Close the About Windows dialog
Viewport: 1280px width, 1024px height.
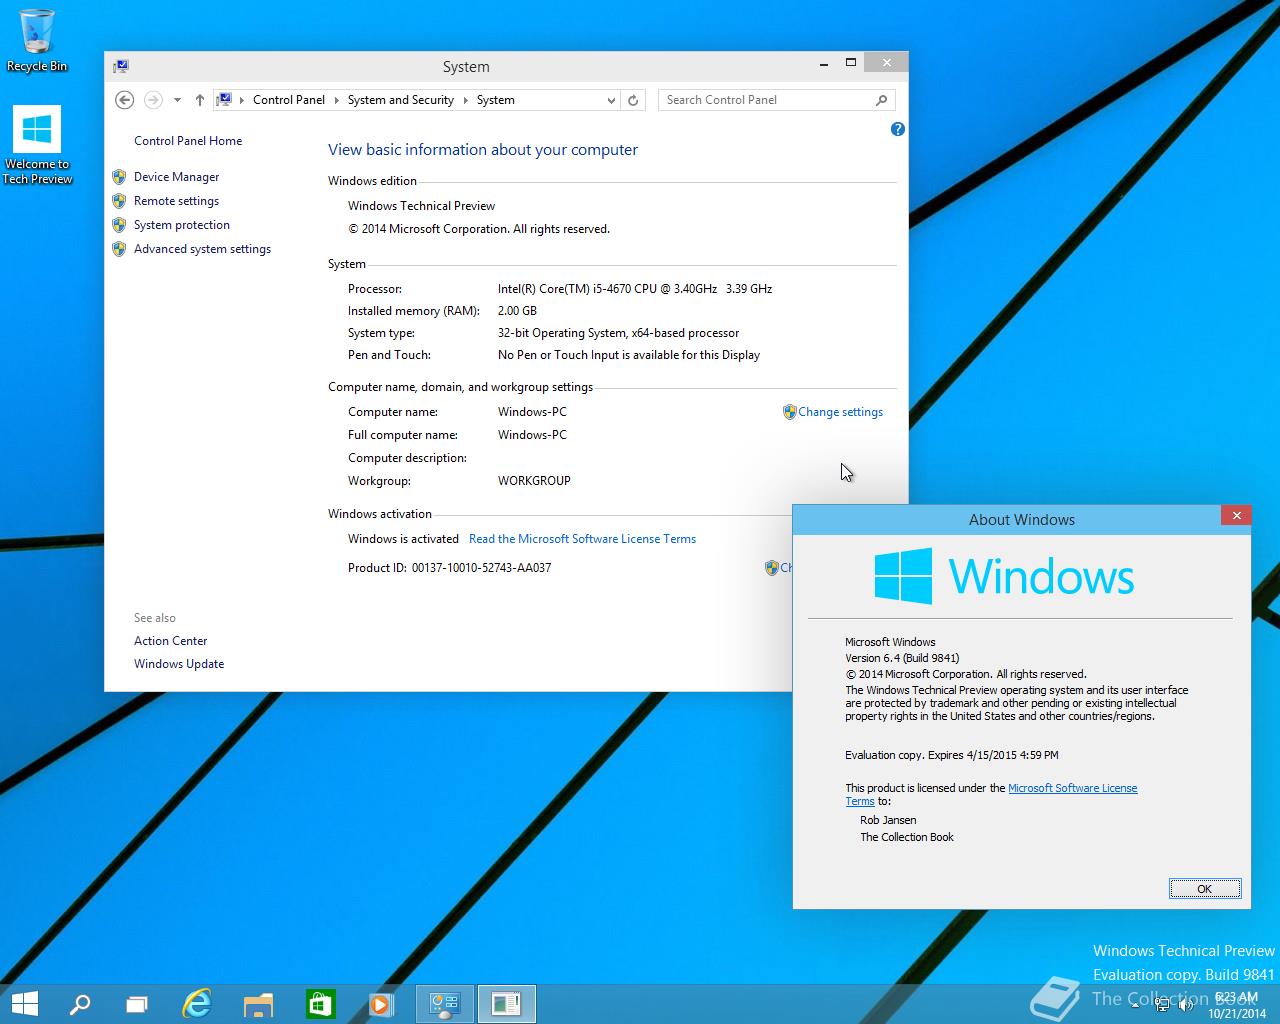click(x=1236, y=515)
